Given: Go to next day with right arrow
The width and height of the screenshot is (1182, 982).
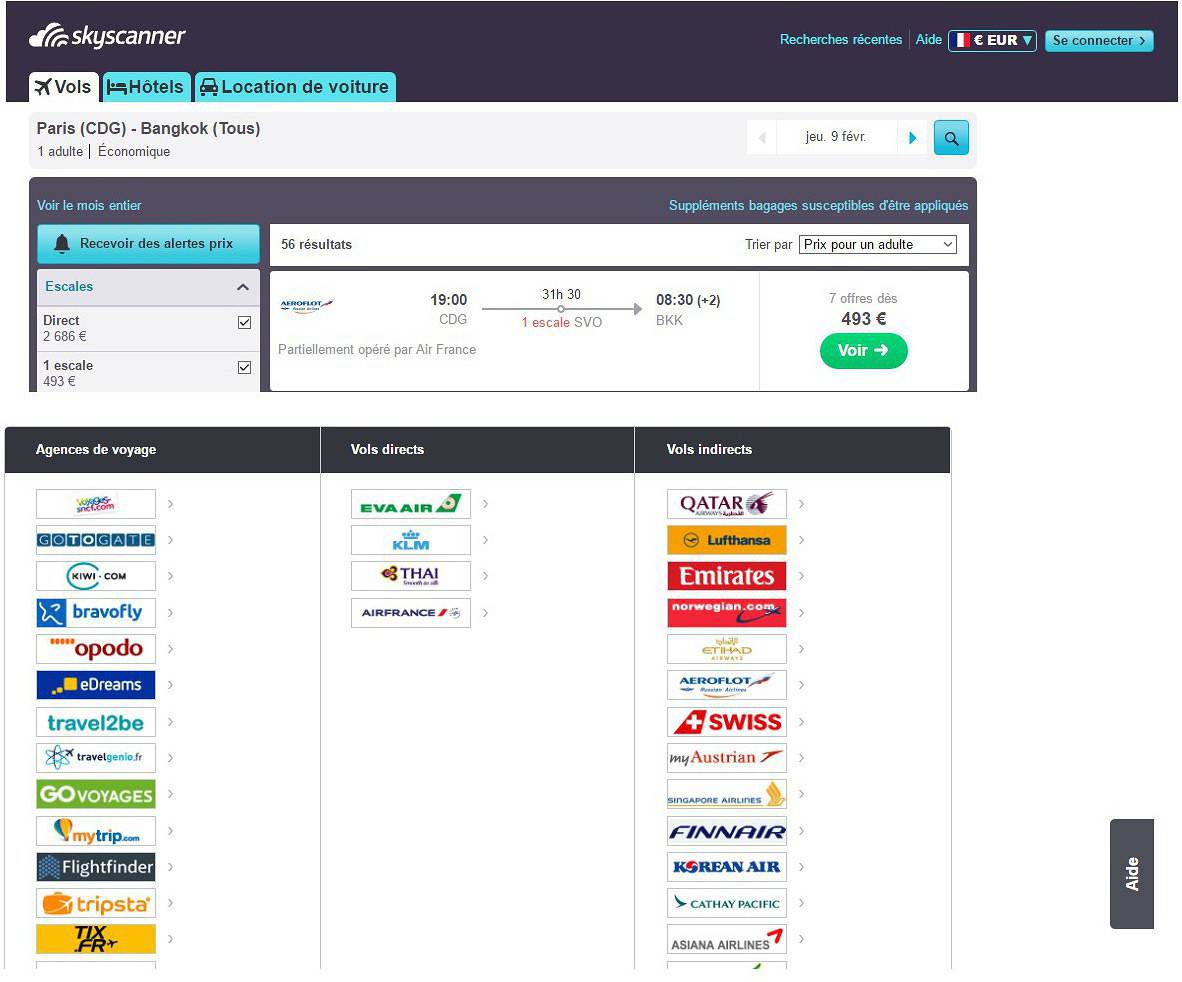Looking at the screenshot, I should (912, 138).
